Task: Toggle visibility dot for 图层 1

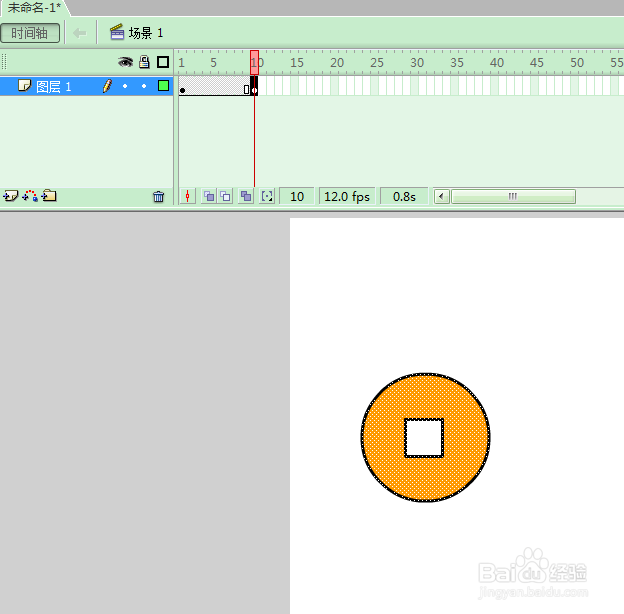Action: (125, 86)
